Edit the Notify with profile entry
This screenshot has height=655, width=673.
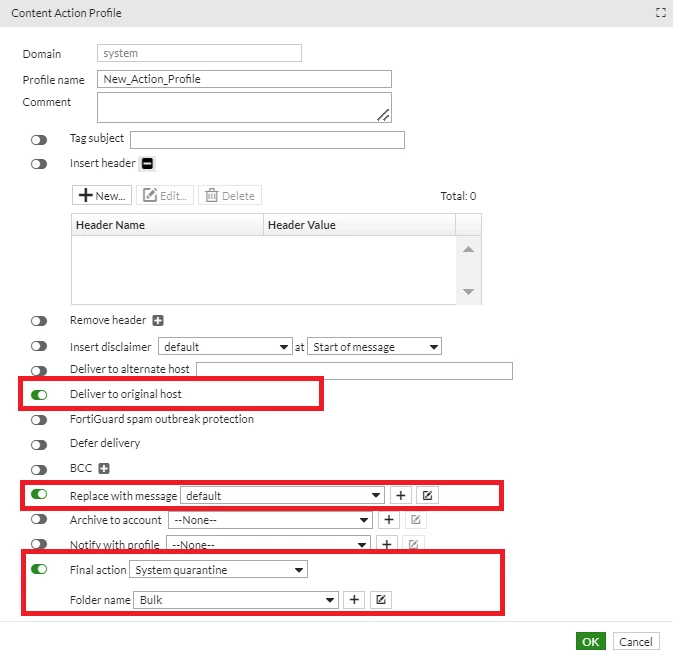click(x=413, y=543)
